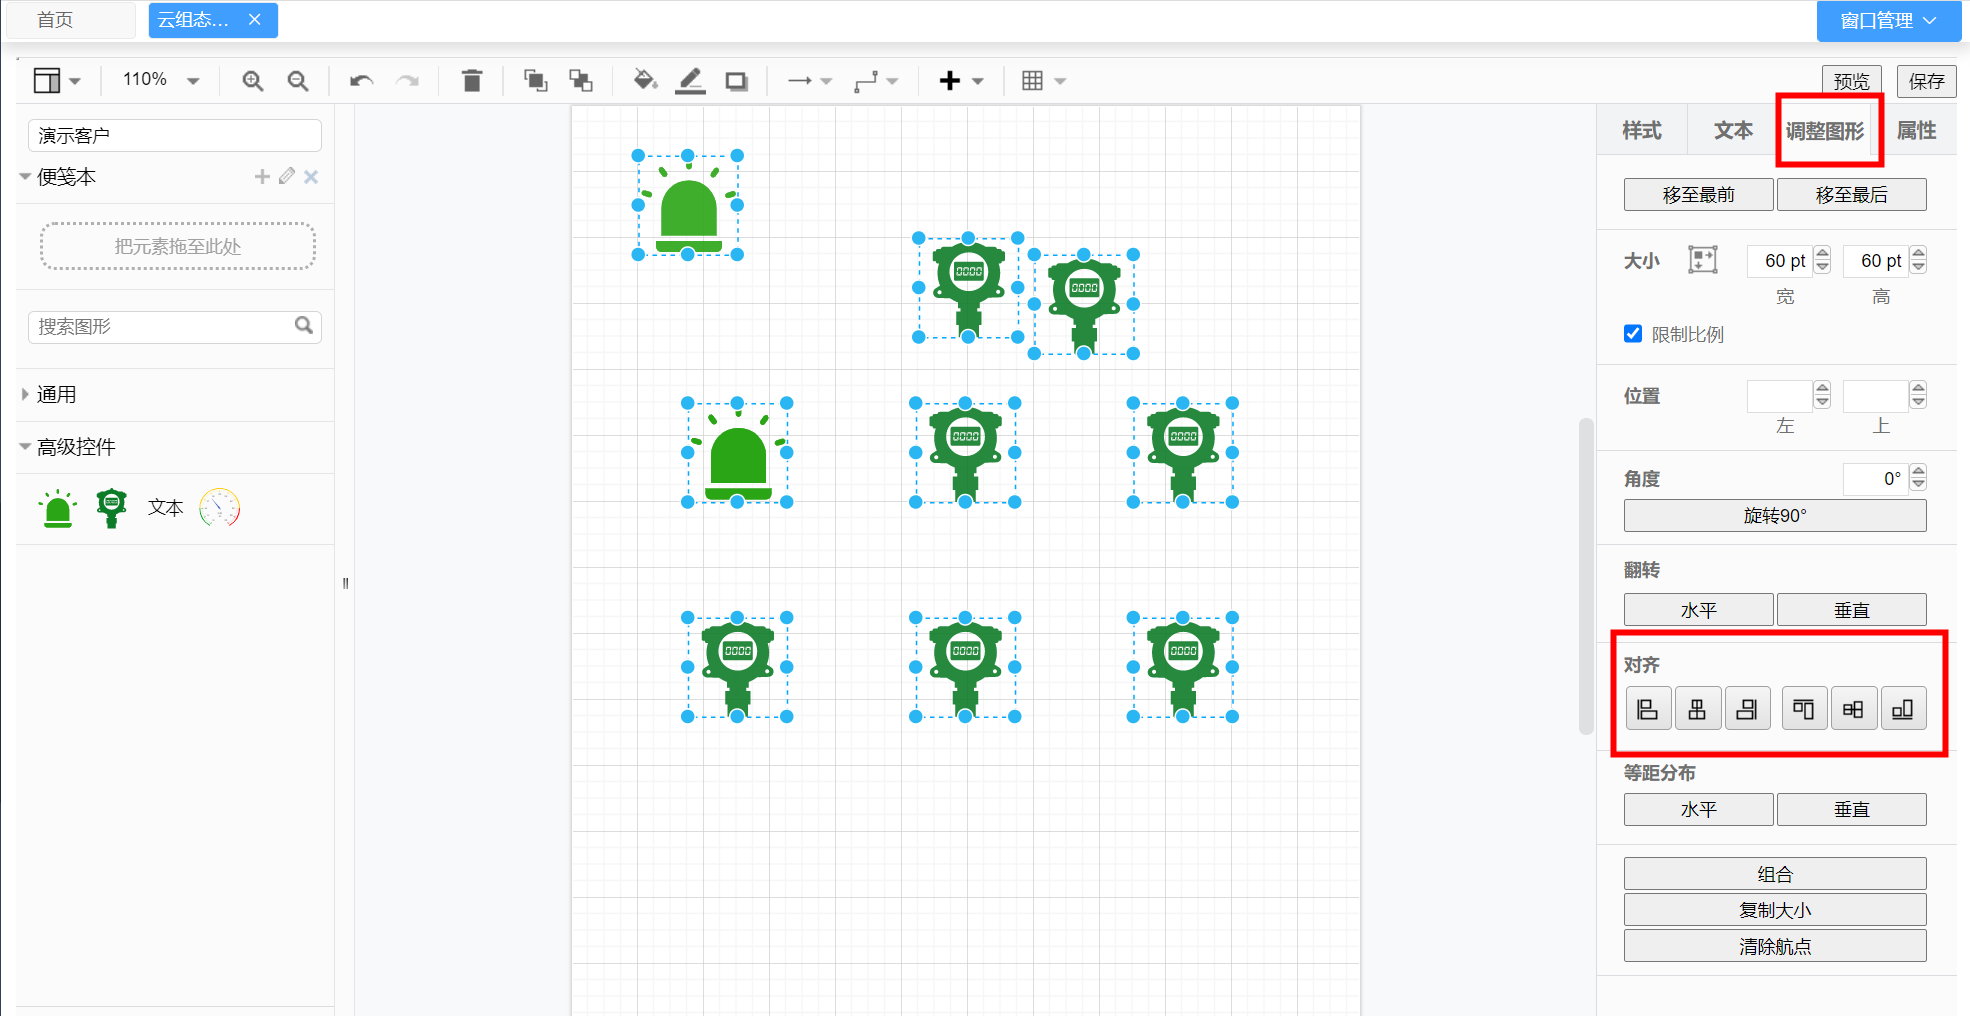The image size is (1970, 1016).
Task: Click the 搜索图形 search field
Action: pos(160,327)
